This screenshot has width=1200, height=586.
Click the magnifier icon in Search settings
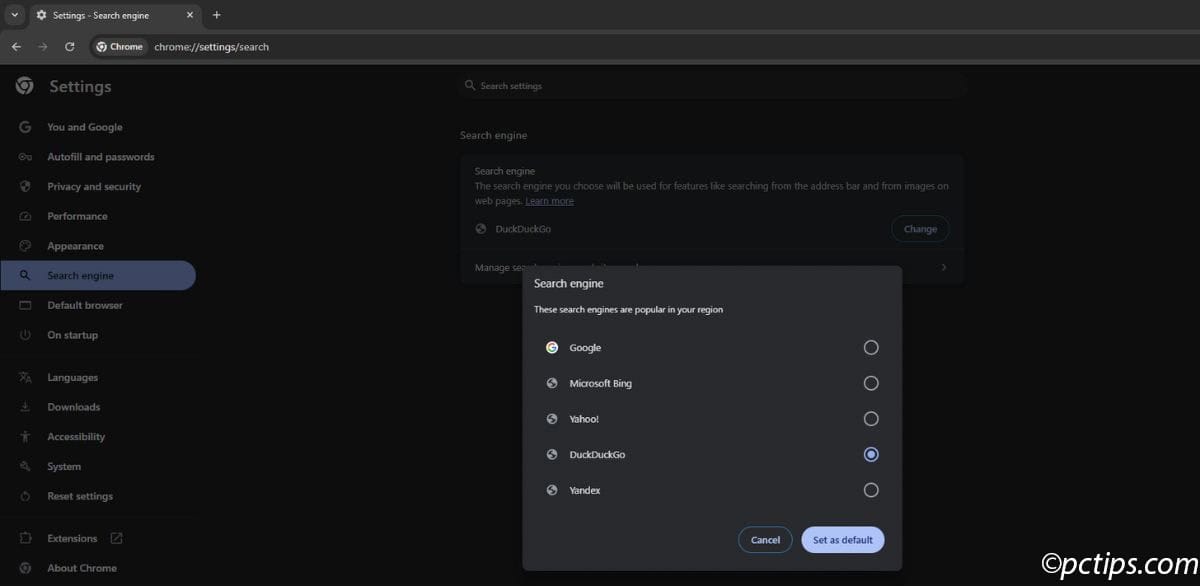[x=470, y=86]
